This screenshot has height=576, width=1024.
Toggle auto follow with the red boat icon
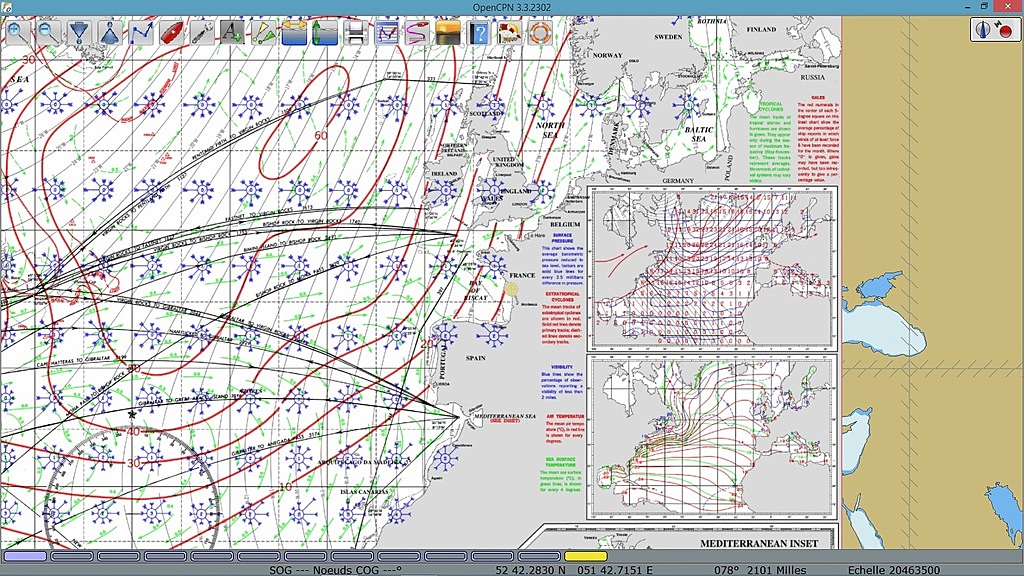point(171,32)
